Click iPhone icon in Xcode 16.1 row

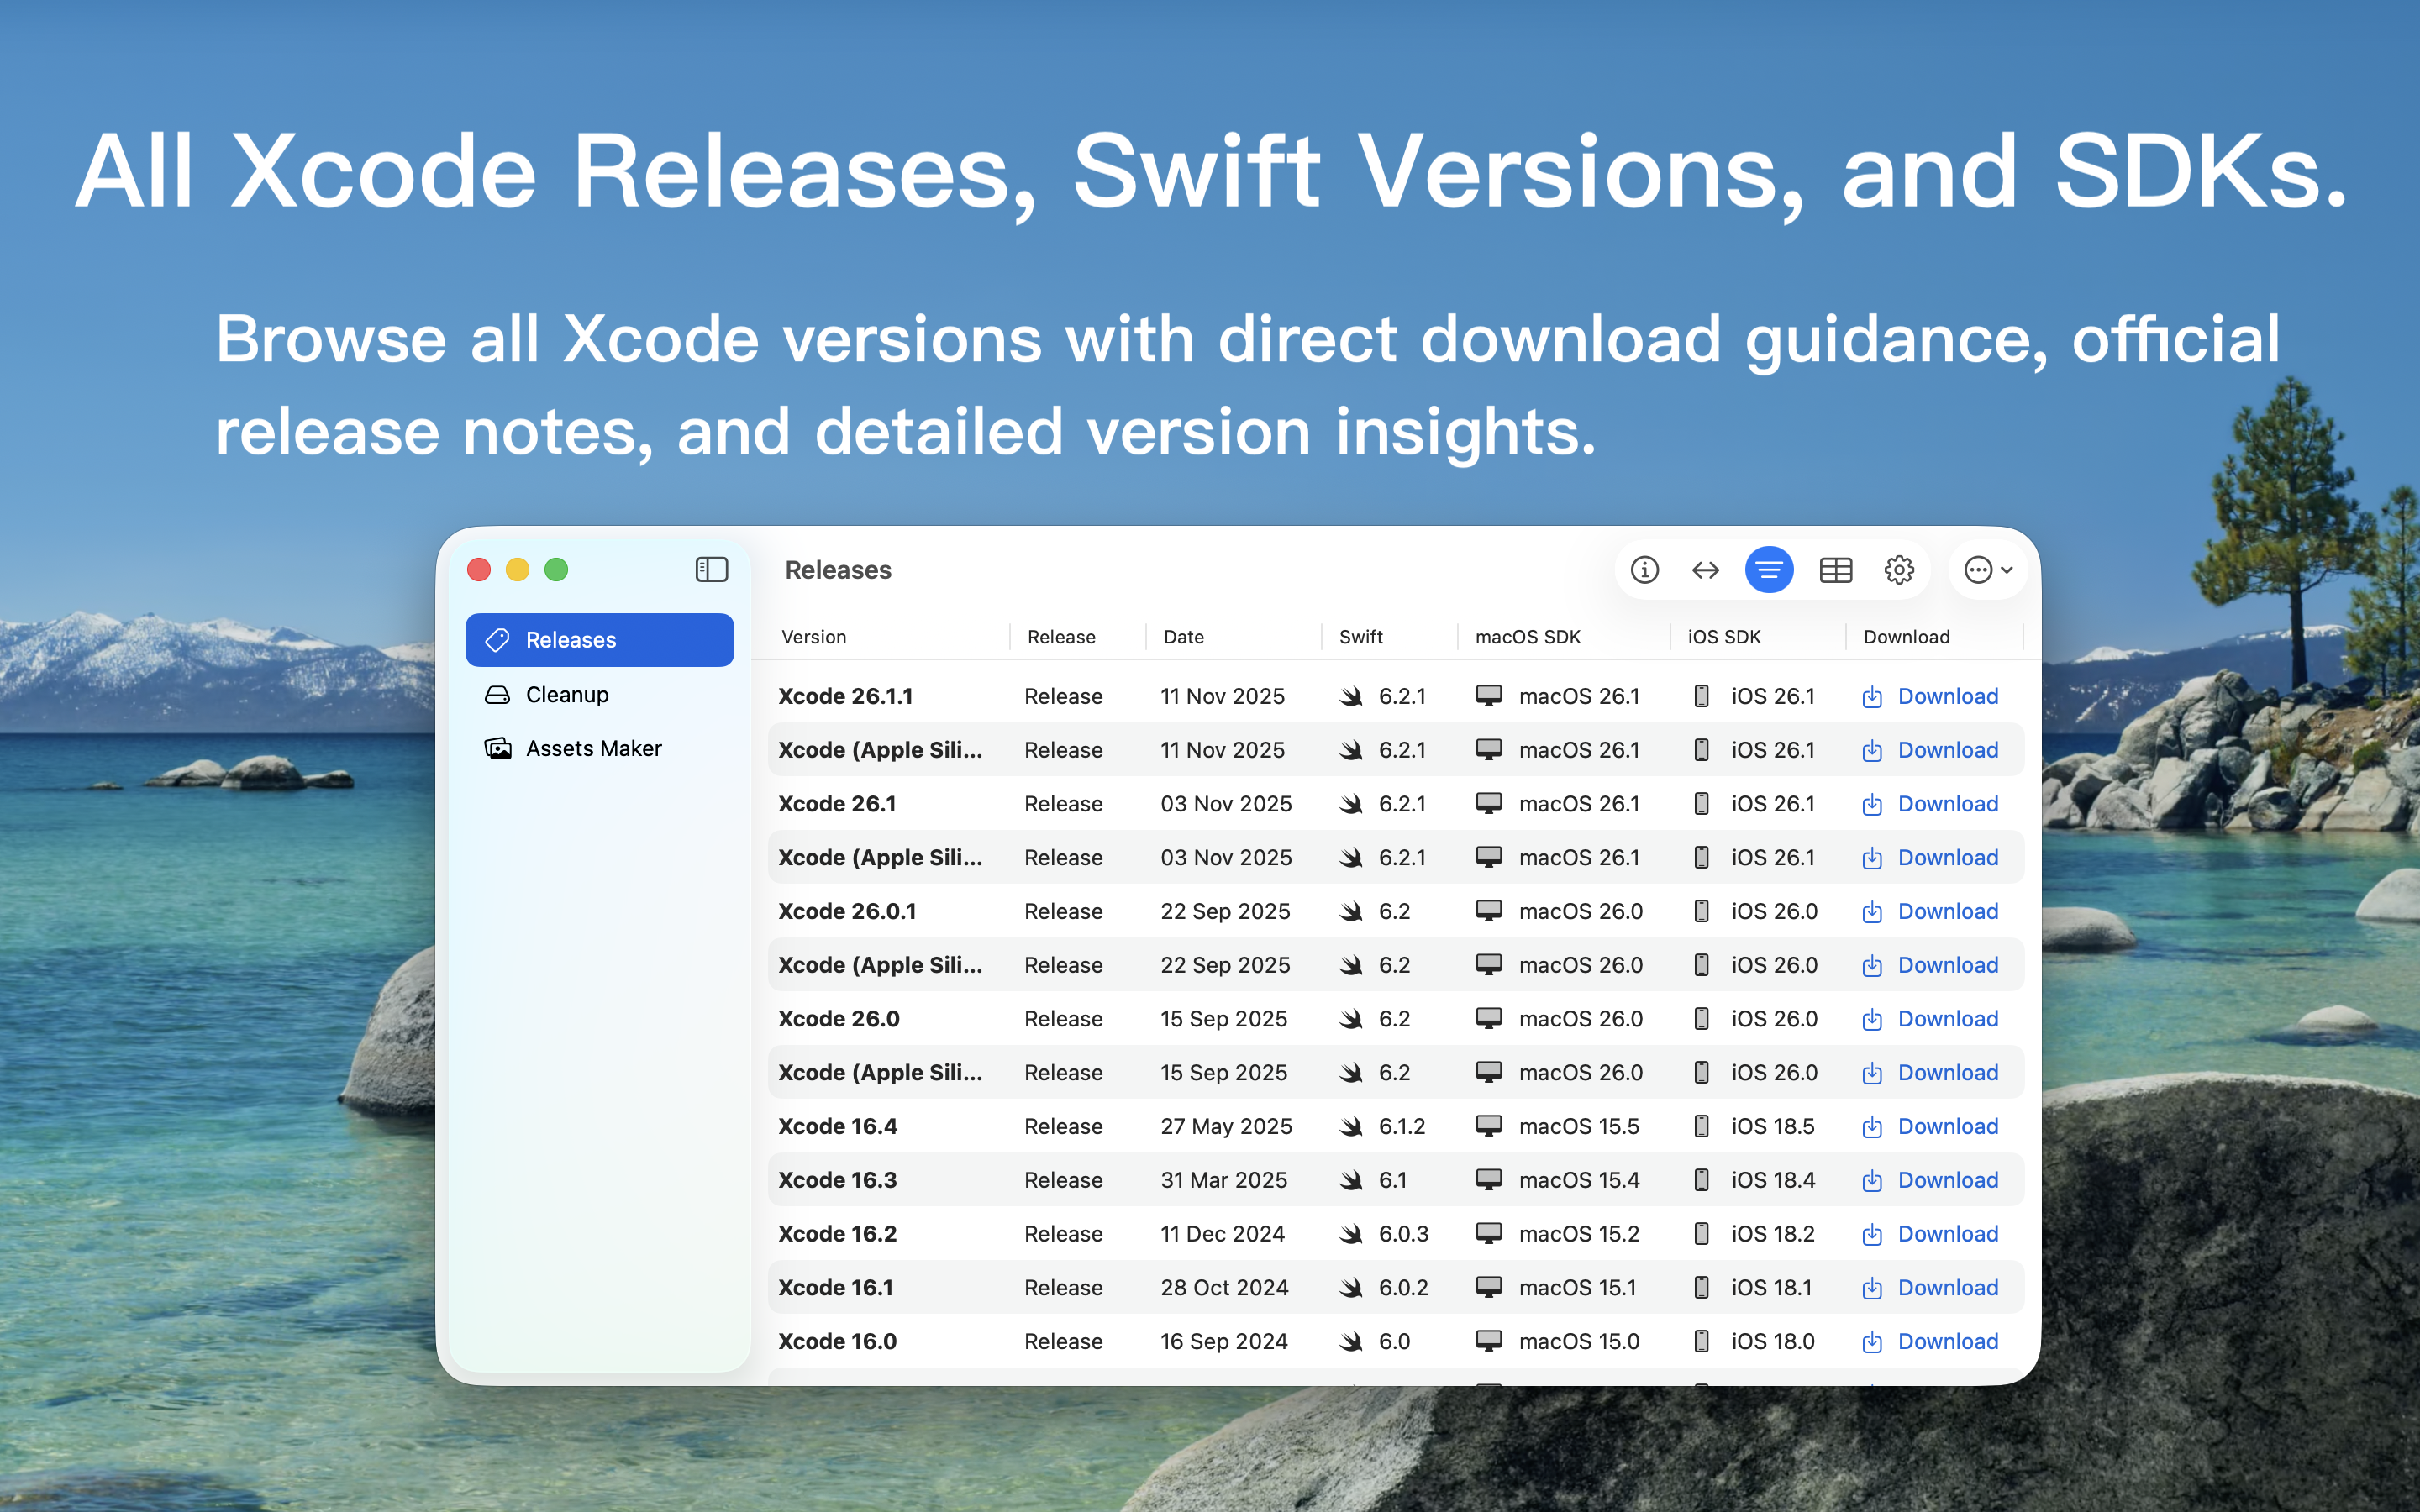coord(1701,1287)
